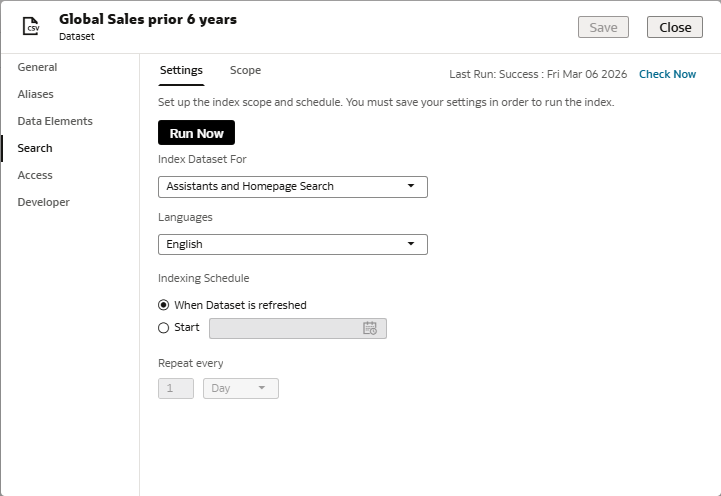Select the 'Start' schedule radio button

pyautogui.click(x=164, y=327)
